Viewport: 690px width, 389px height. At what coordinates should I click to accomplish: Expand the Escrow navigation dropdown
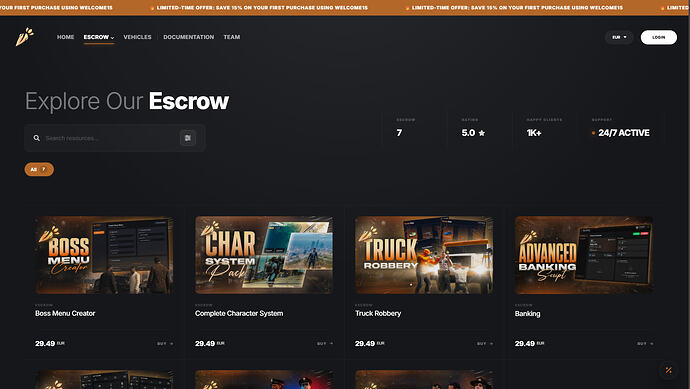click(x=99, y=37)
